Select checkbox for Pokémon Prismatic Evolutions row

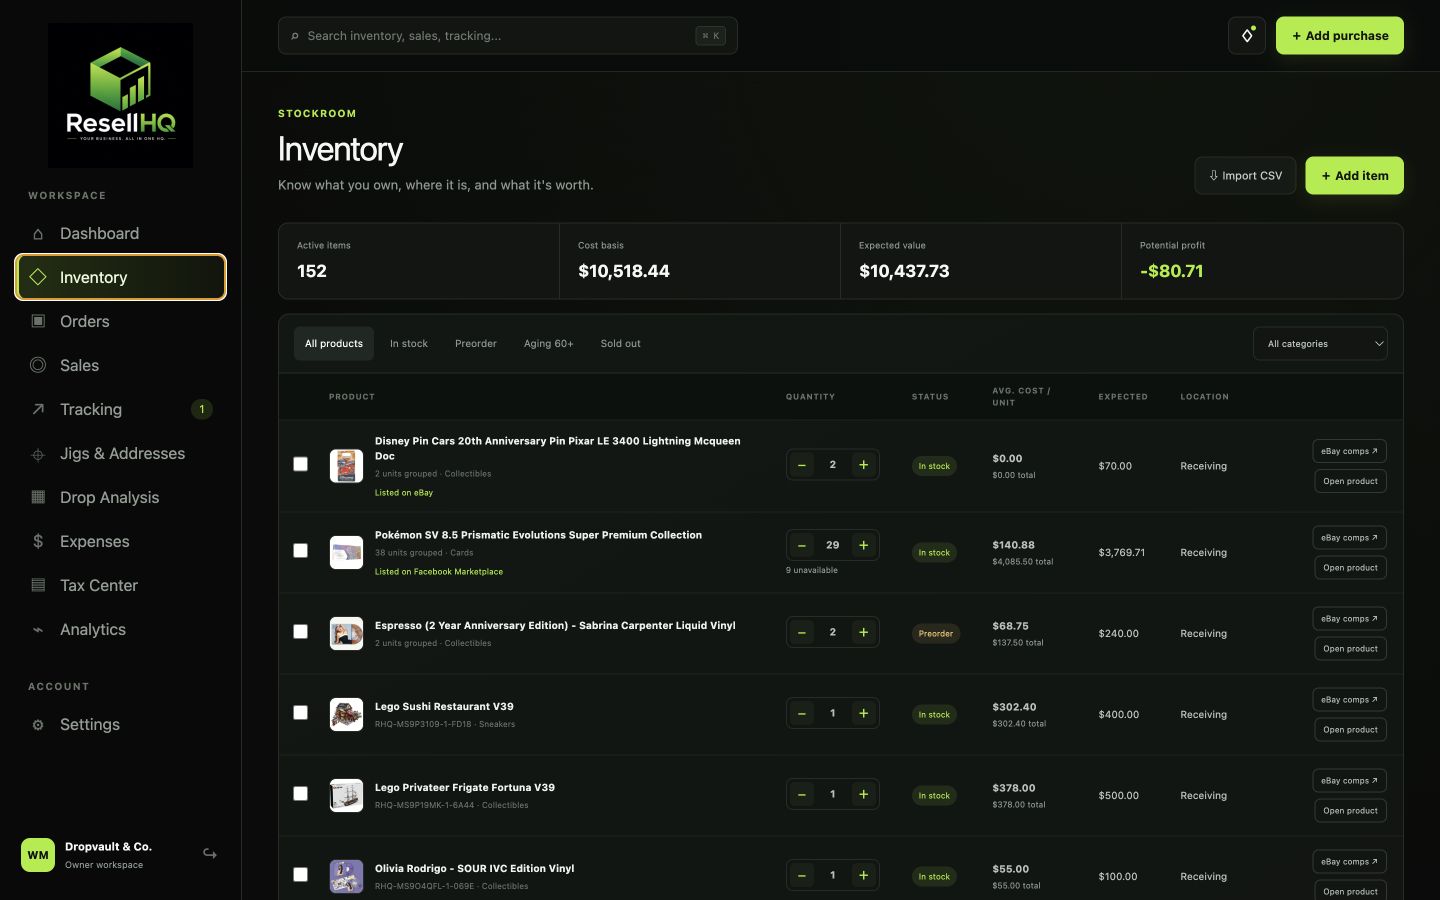[300, 551]
